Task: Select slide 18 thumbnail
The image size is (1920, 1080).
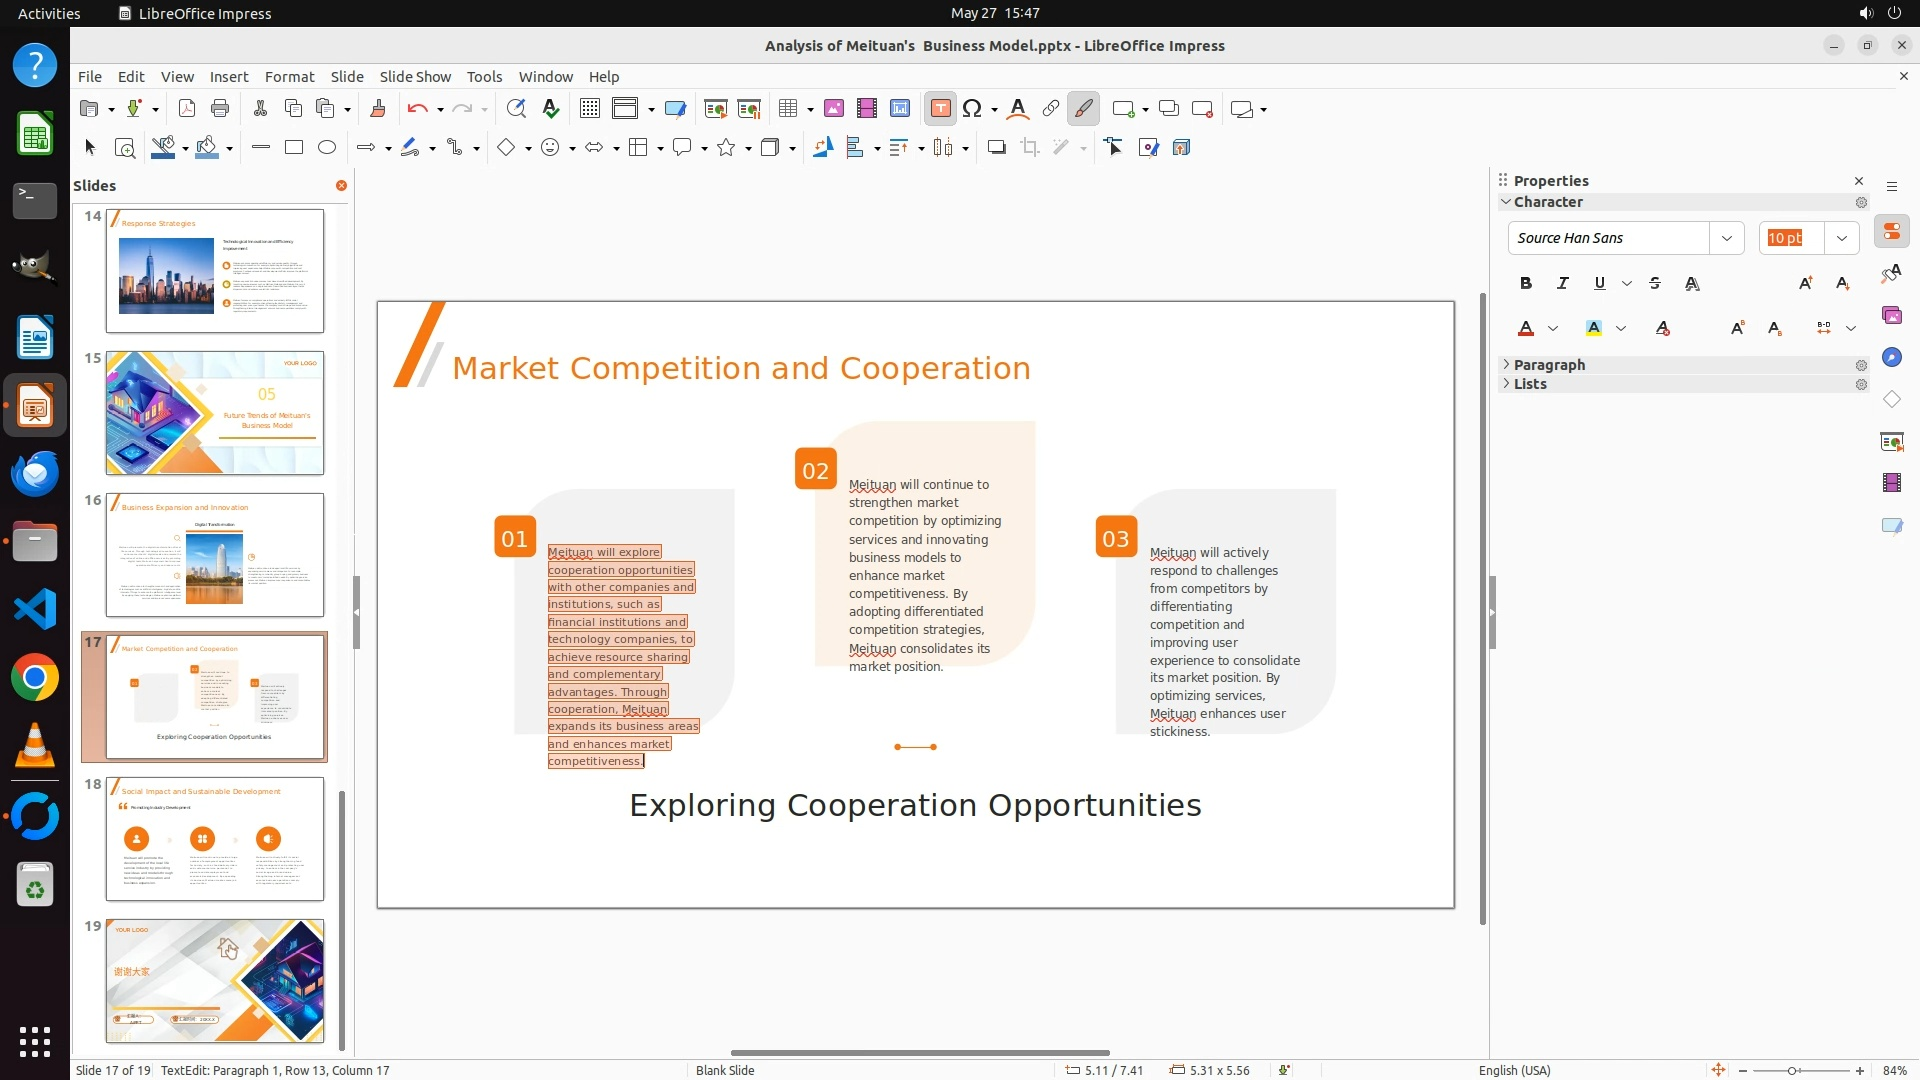Action: pos(215,838)
